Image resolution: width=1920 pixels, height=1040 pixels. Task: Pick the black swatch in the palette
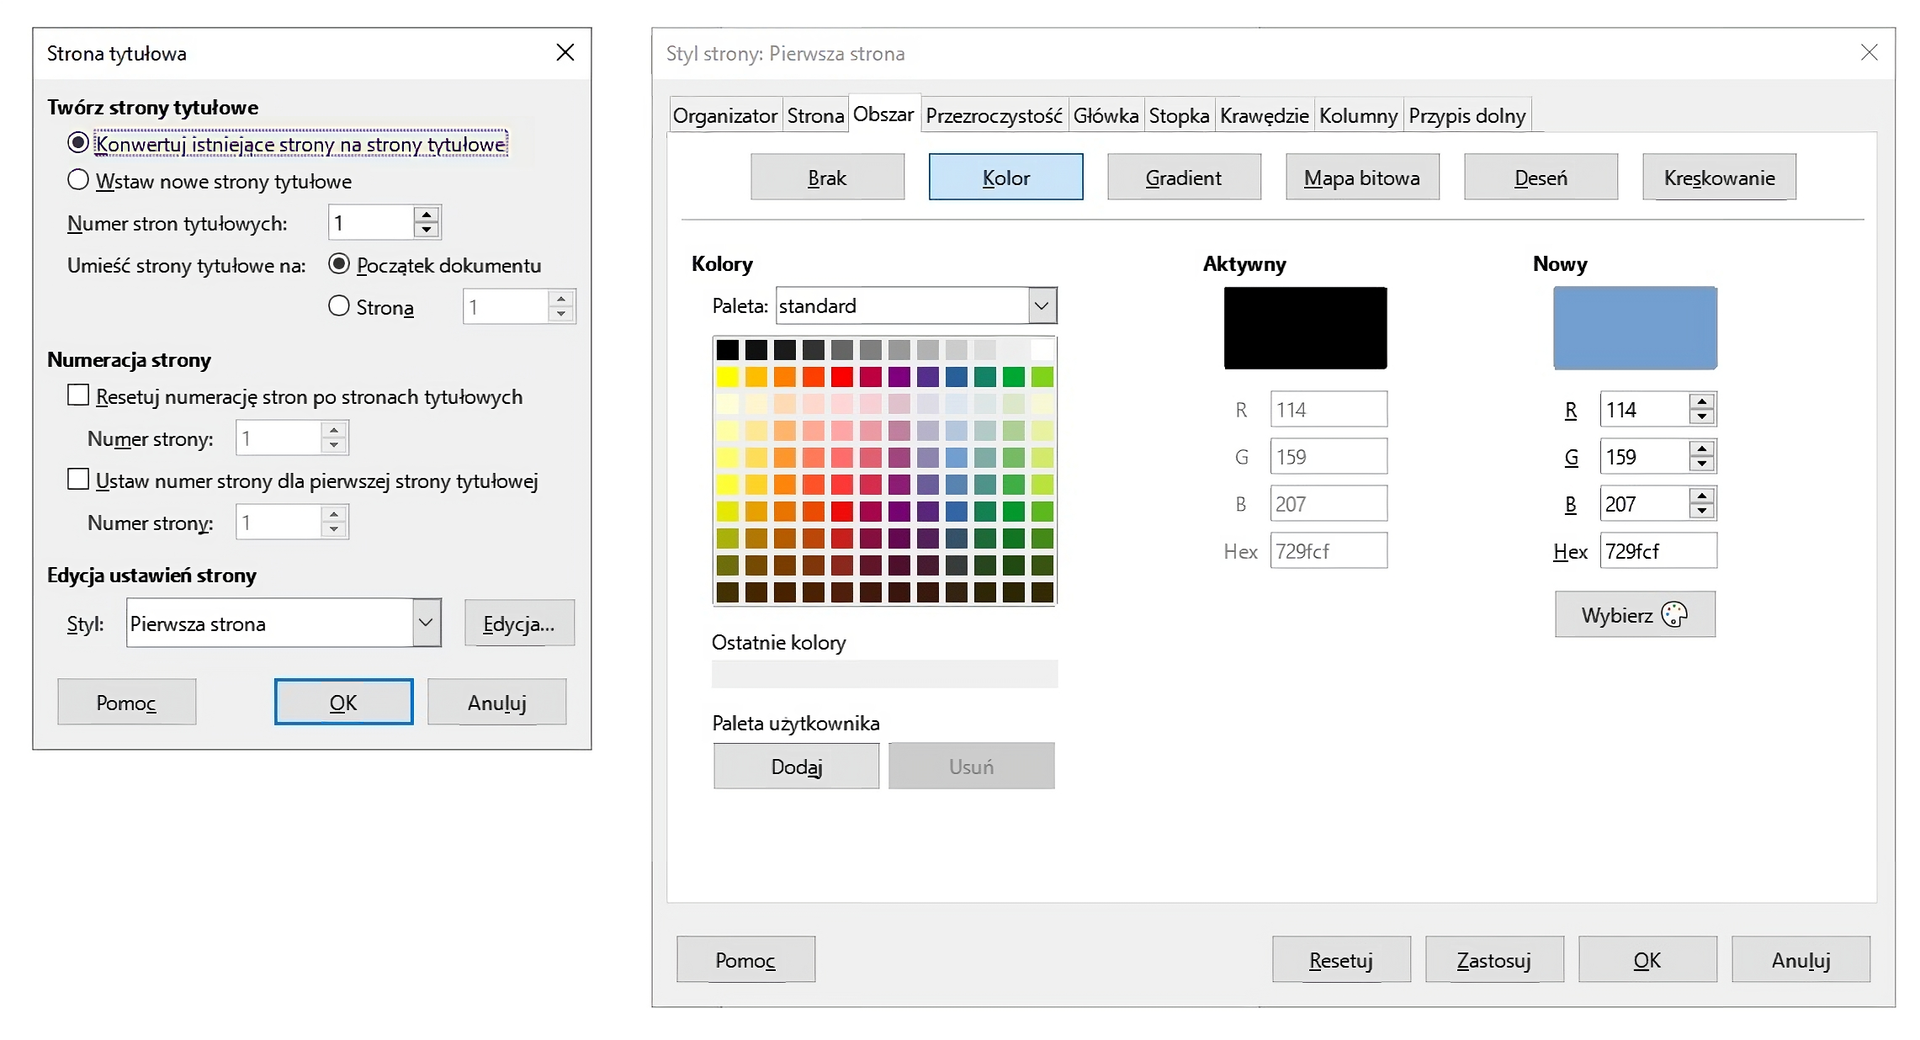(727, 350)
